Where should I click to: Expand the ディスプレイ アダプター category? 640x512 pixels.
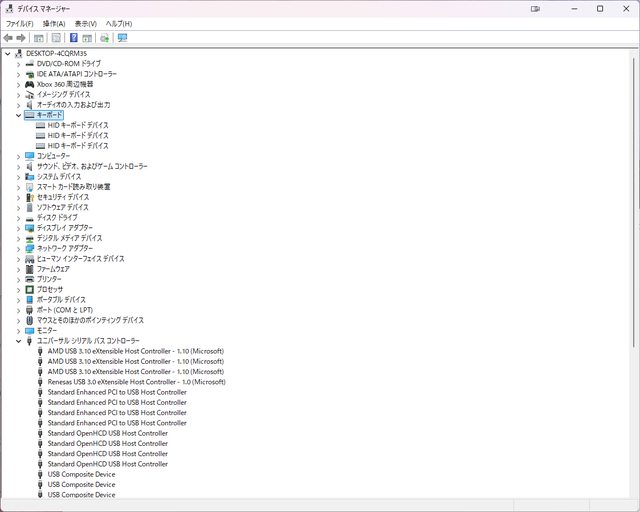pyautogui.click(x=18, y=228)
